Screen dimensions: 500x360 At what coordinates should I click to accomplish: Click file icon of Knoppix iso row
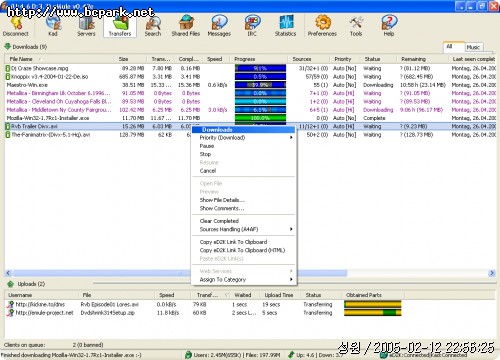[8, 77]
